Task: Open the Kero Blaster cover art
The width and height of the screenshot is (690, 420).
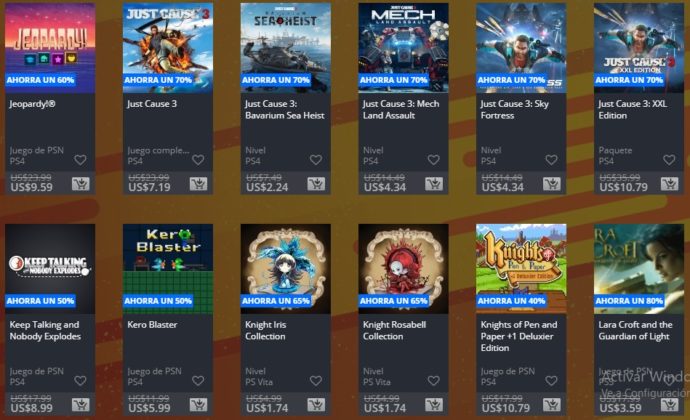Action: point(168,269)
